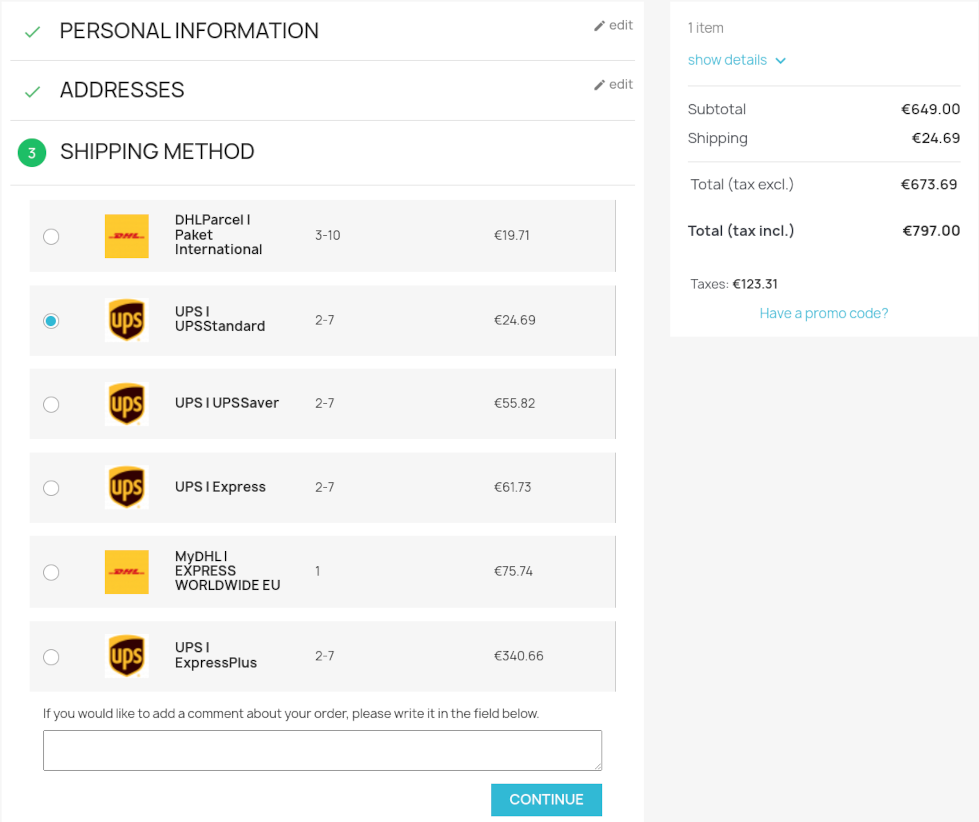Image resolution: width=979 pixels, height=822 pixels.
Task: Click the DHL logo for MyDHL EXPRESS WORLDWIDE
Action: pos(127,572)
